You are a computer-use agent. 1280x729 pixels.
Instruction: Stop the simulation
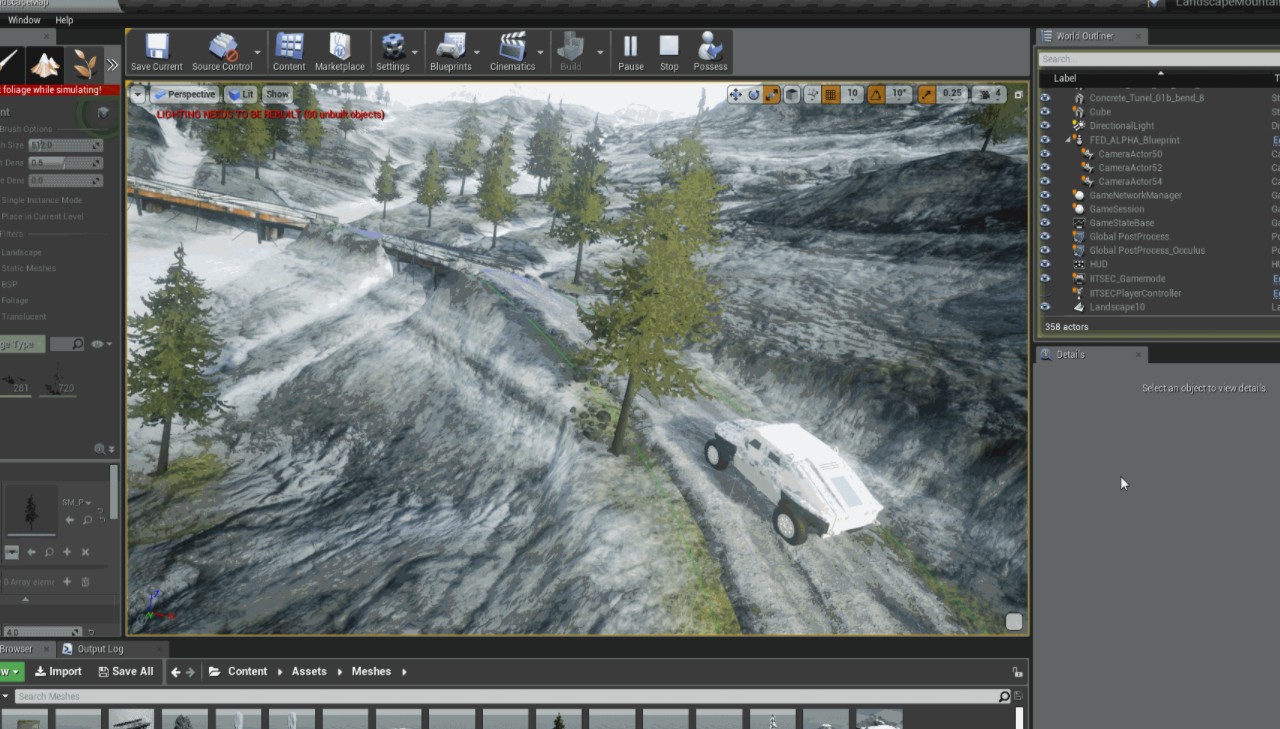coord(669,51)
